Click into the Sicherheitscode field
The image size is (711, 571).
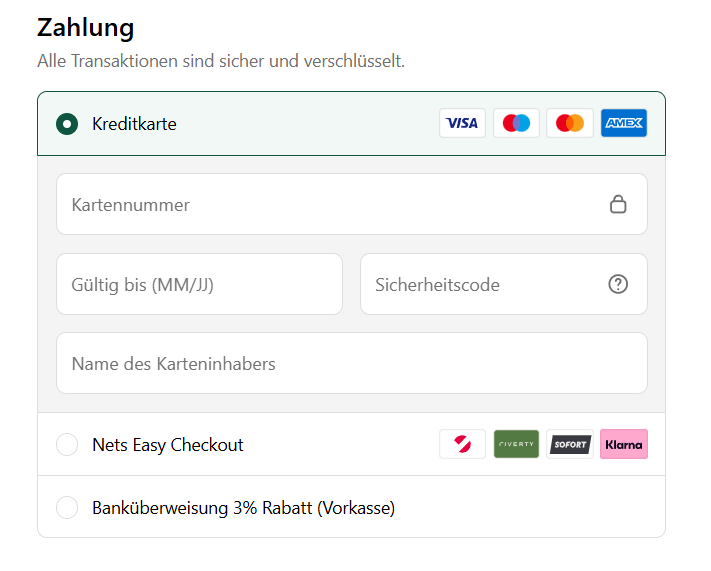click(480, 284)
